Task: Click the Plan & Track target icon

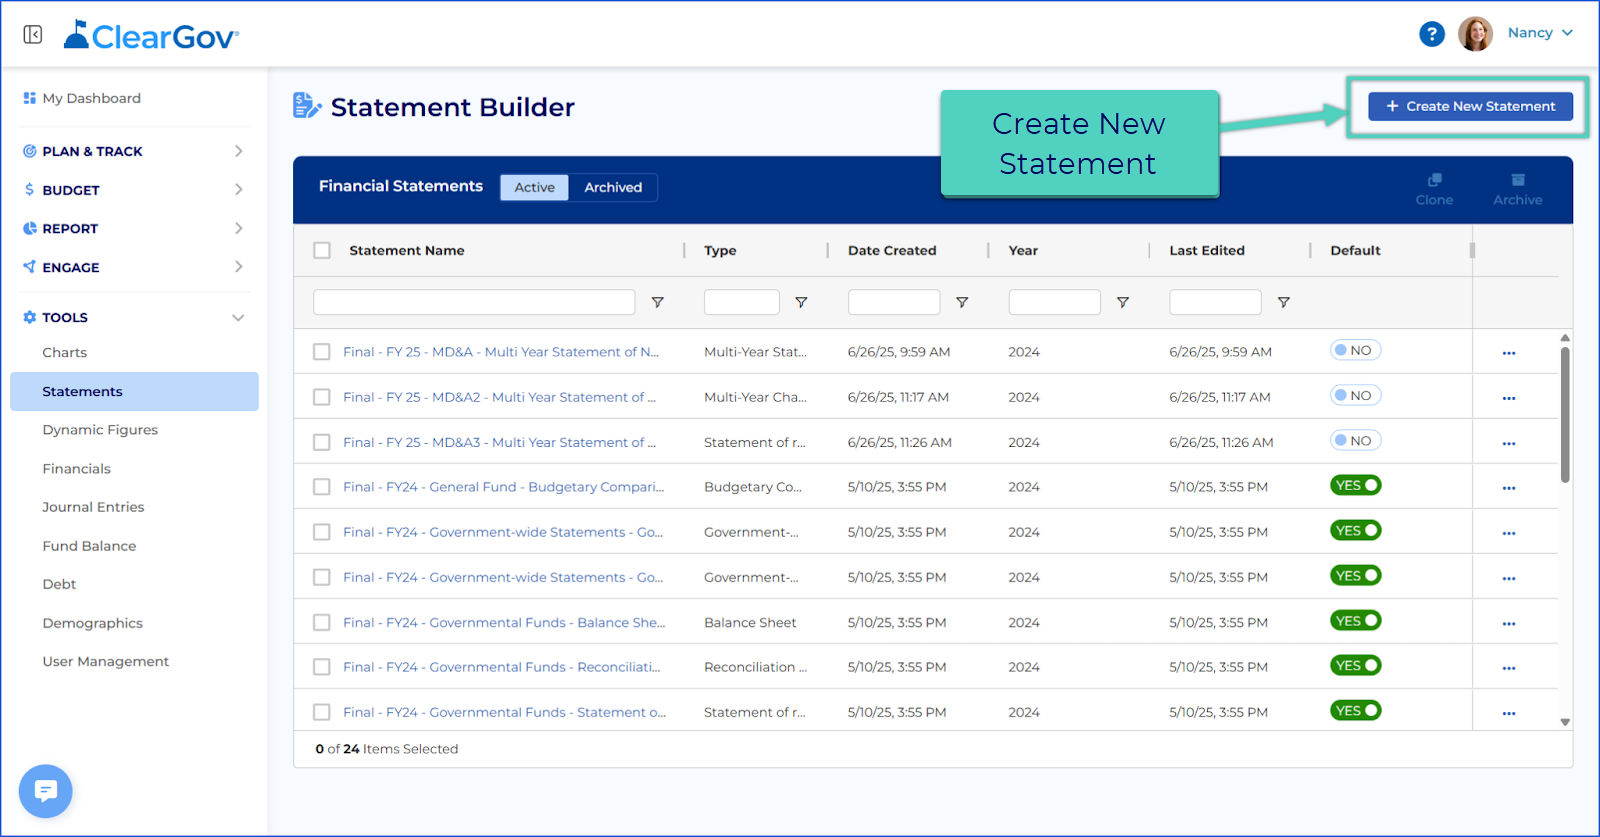Action: 29,151
